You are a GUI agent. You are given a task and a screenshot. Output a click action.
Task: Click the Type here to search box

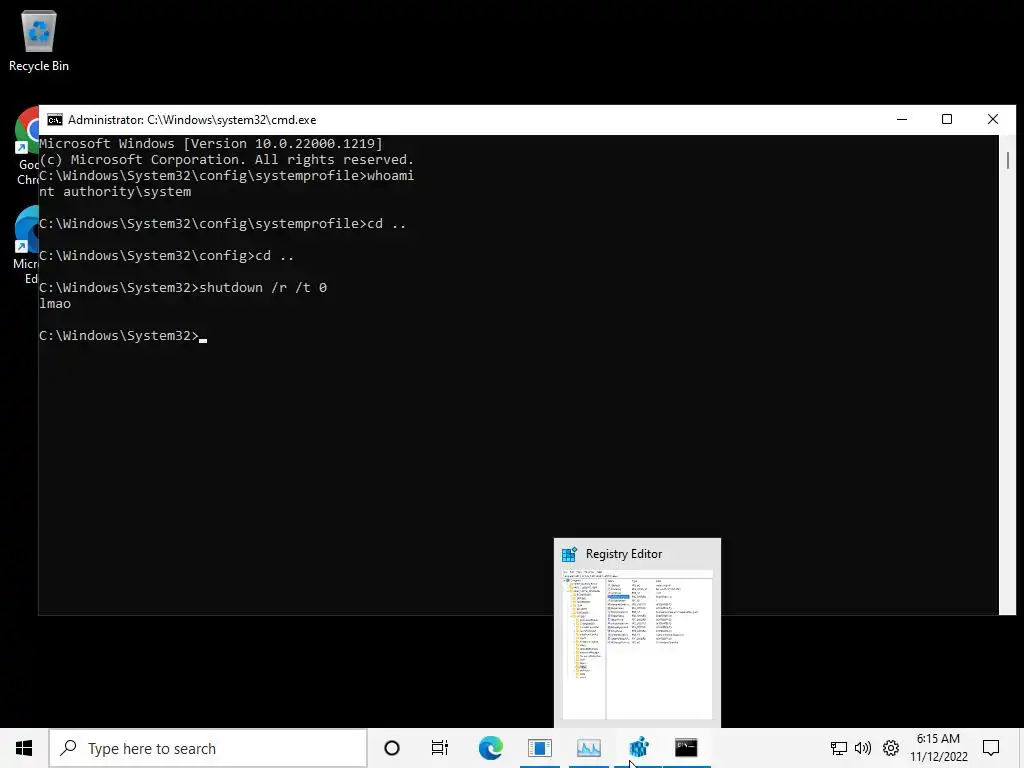coord(208,748)
